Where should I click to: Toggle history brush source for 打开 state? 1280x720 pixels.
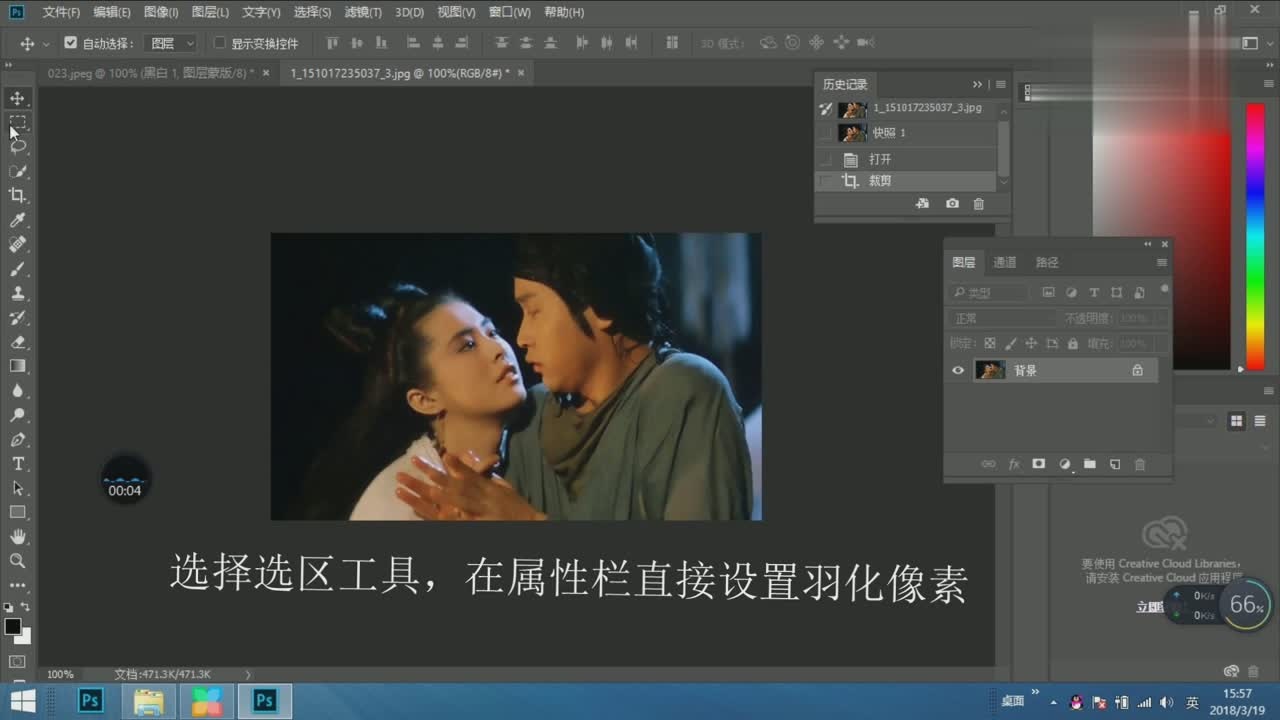825,159
